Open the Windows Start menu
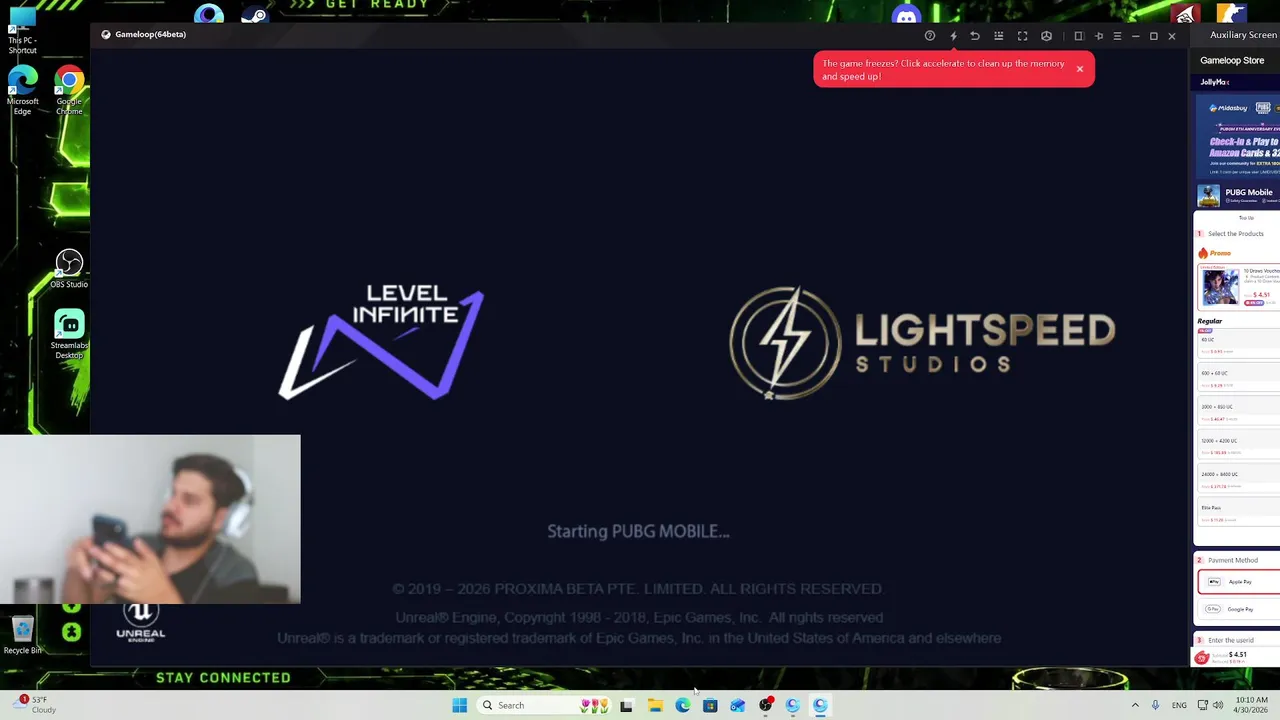The image size is (1280, 720). coord(459,705)
